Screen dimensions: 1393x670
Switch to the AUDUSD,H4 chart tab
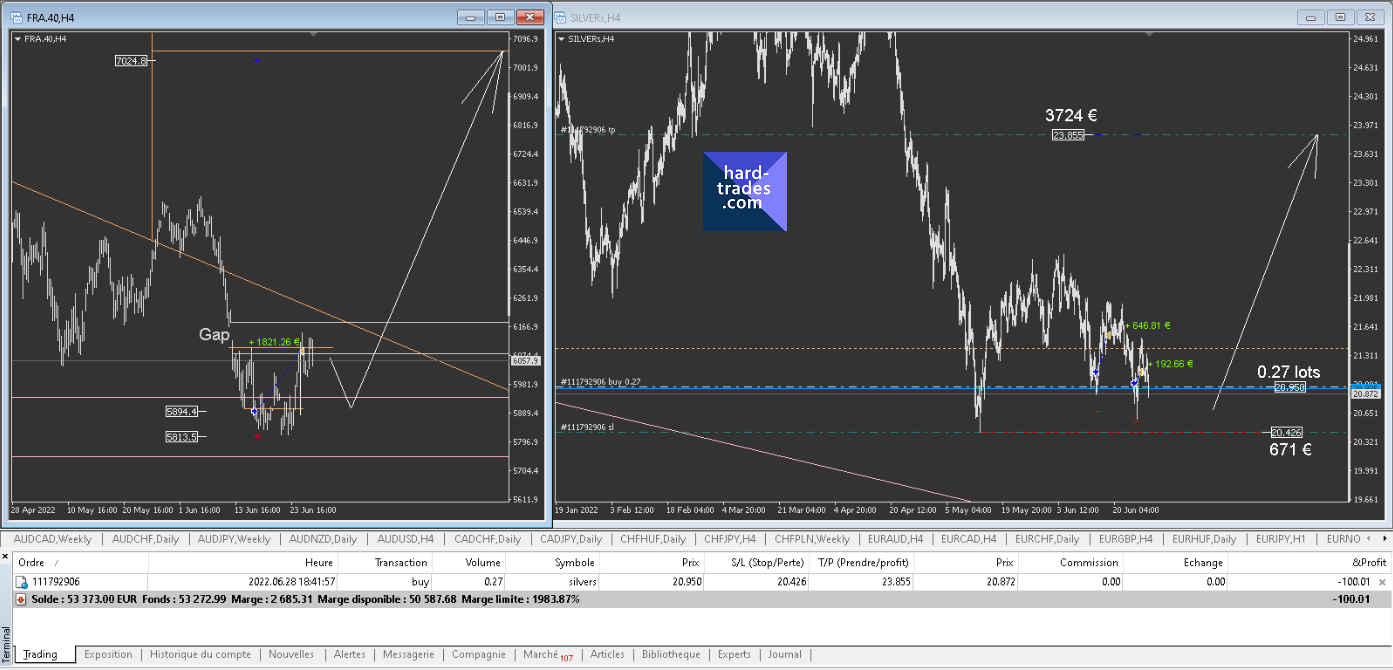point(406,539)
